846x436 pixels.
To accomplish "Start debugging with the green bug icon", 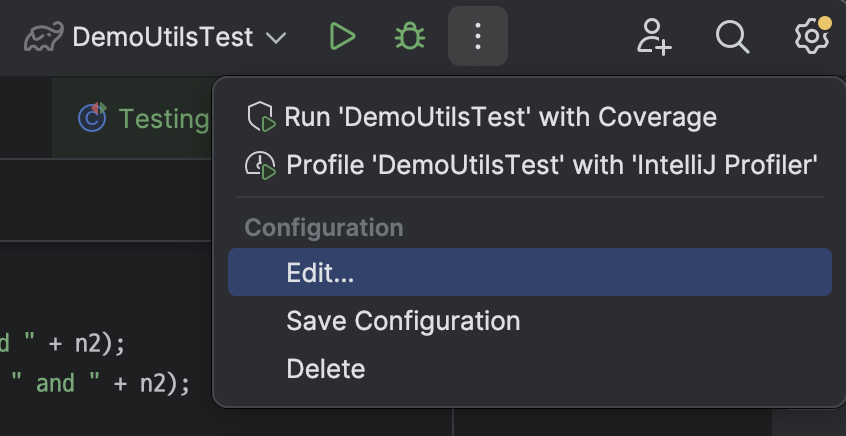I will 408,38.
